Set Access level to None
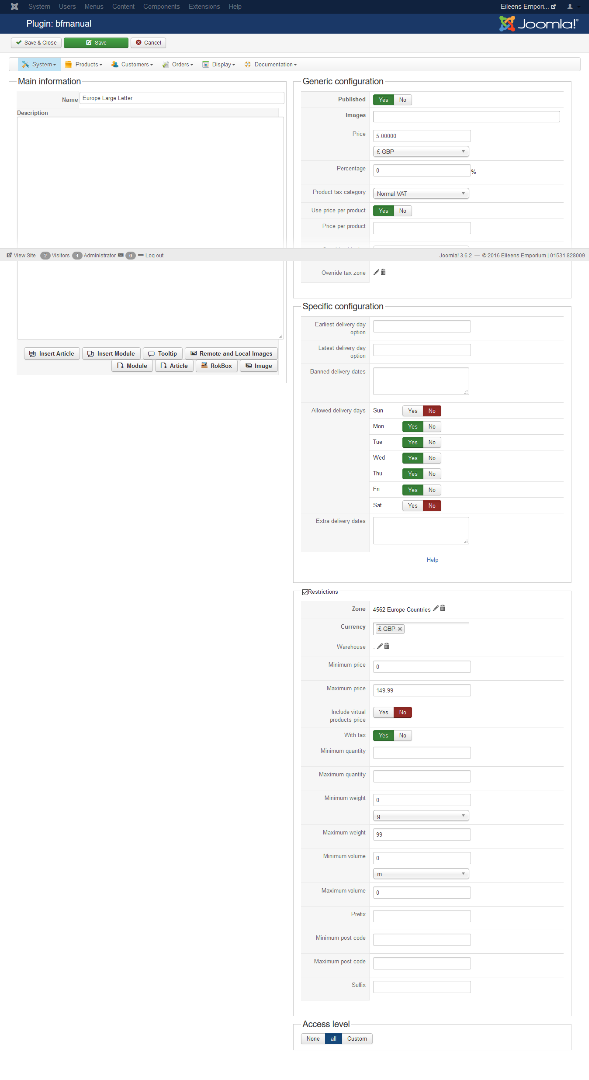The width and height of the screenshot is (589, 1080). [313, 1039]
